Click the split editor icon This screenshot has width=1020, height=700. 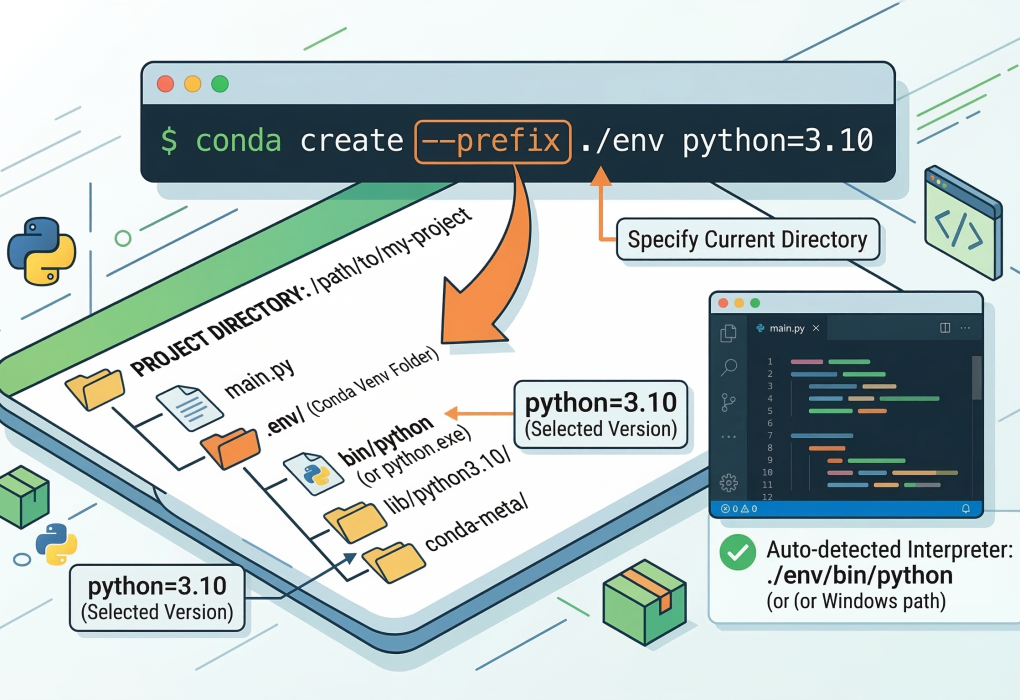coord(945,328)
